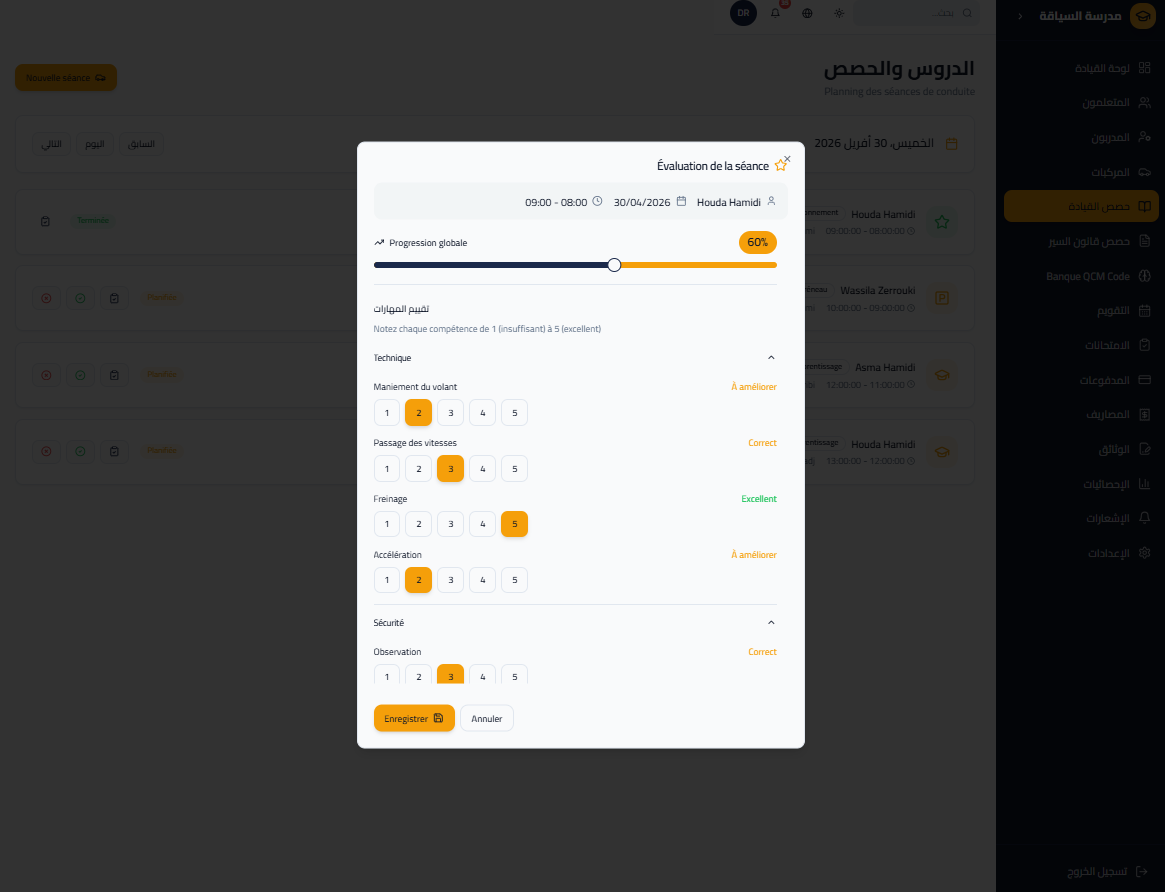Click the globe language icon
The image size is (1165, 892).
[x=807, y=13]
